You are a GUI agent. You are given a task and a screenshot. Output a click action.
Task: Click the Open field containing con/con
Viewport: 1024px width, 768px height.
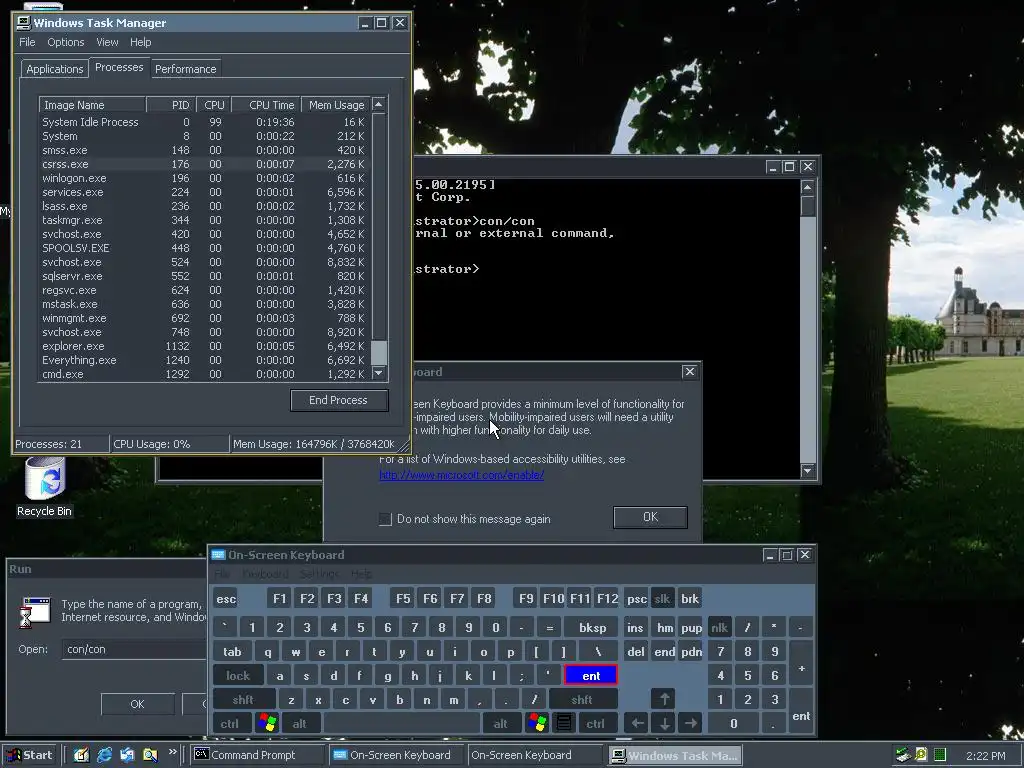(134, 649)
